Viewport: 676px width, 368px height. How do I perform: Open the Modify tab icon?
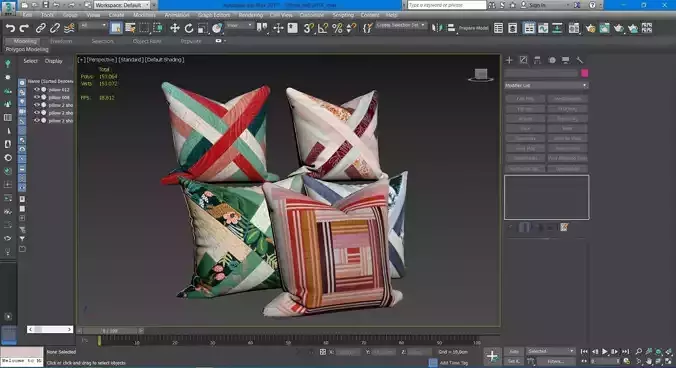(523, 60)
